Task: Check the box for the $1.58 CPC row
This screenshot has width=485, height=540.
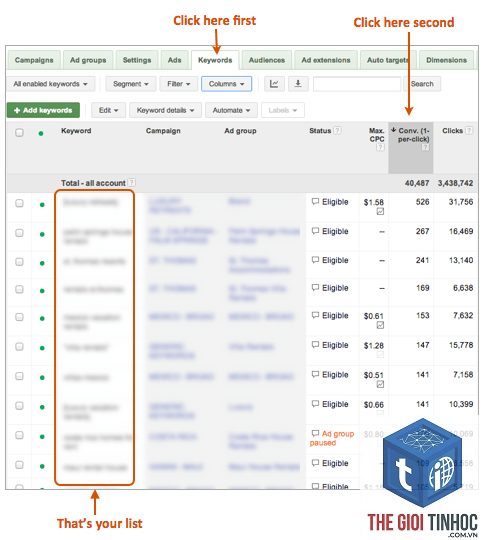Action: coord(19,203)
